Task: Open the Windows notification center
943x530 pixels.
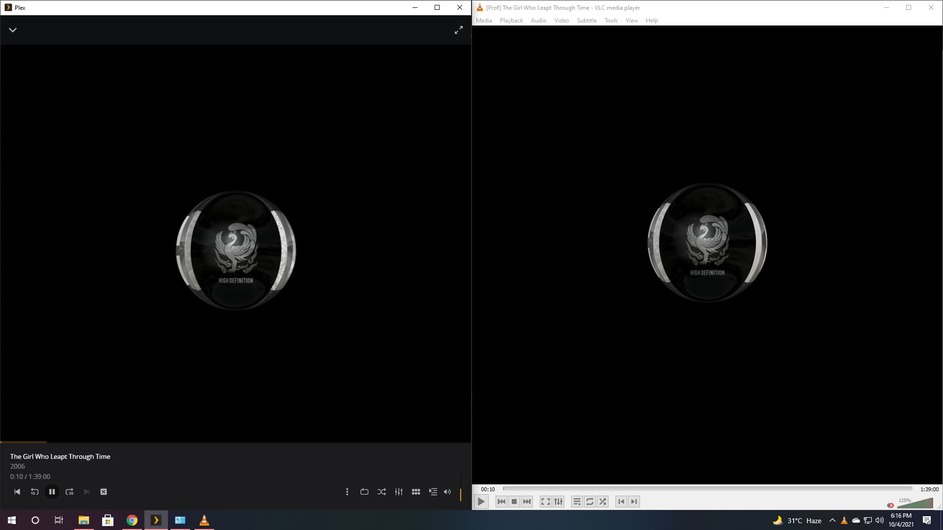Action: [x=927, y=520]
